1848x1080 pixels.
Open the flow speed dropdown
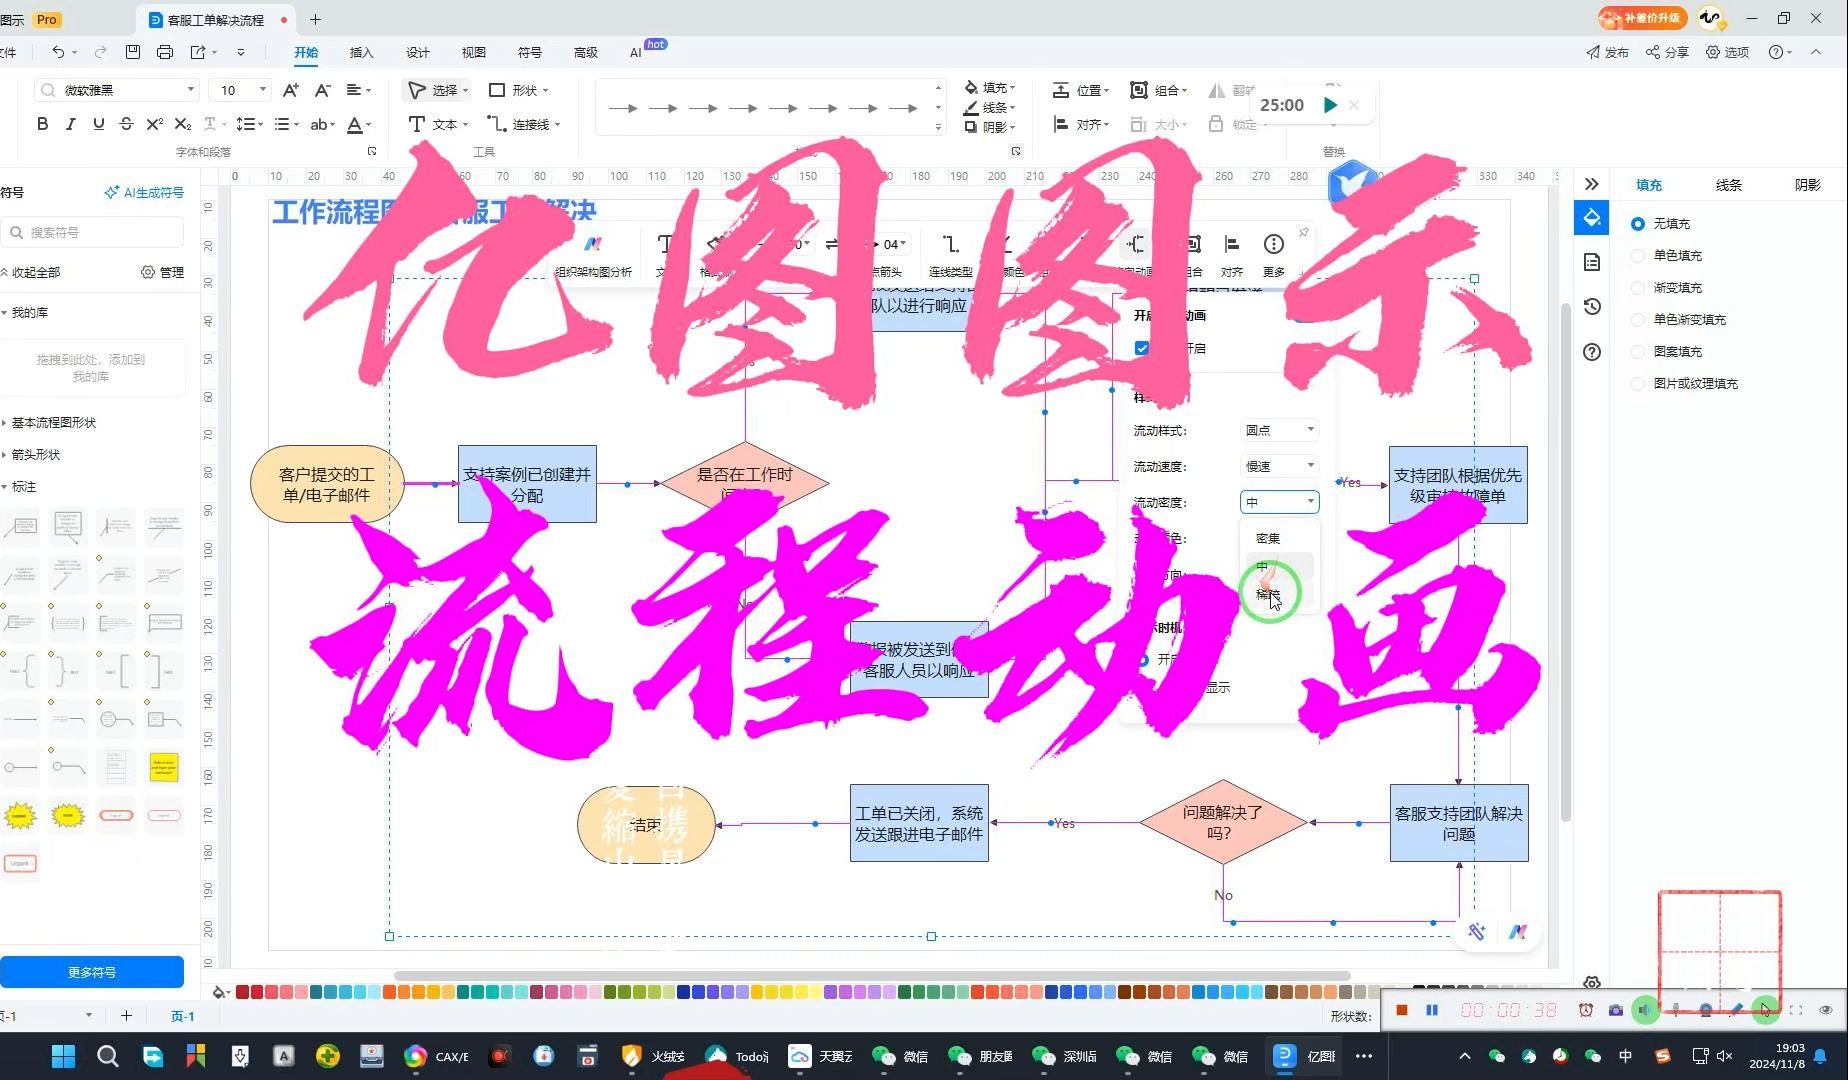click(1279, 466)
